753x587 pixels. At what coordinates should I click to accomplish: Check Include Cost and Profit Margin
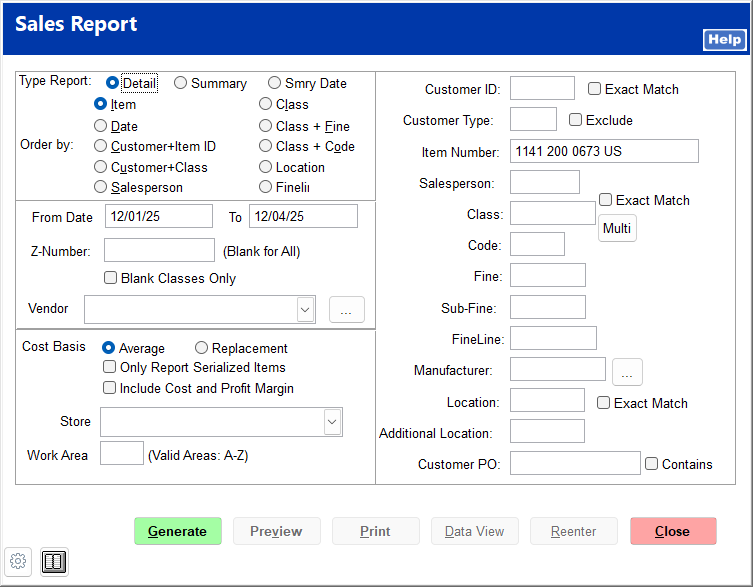tap(110, 388)
